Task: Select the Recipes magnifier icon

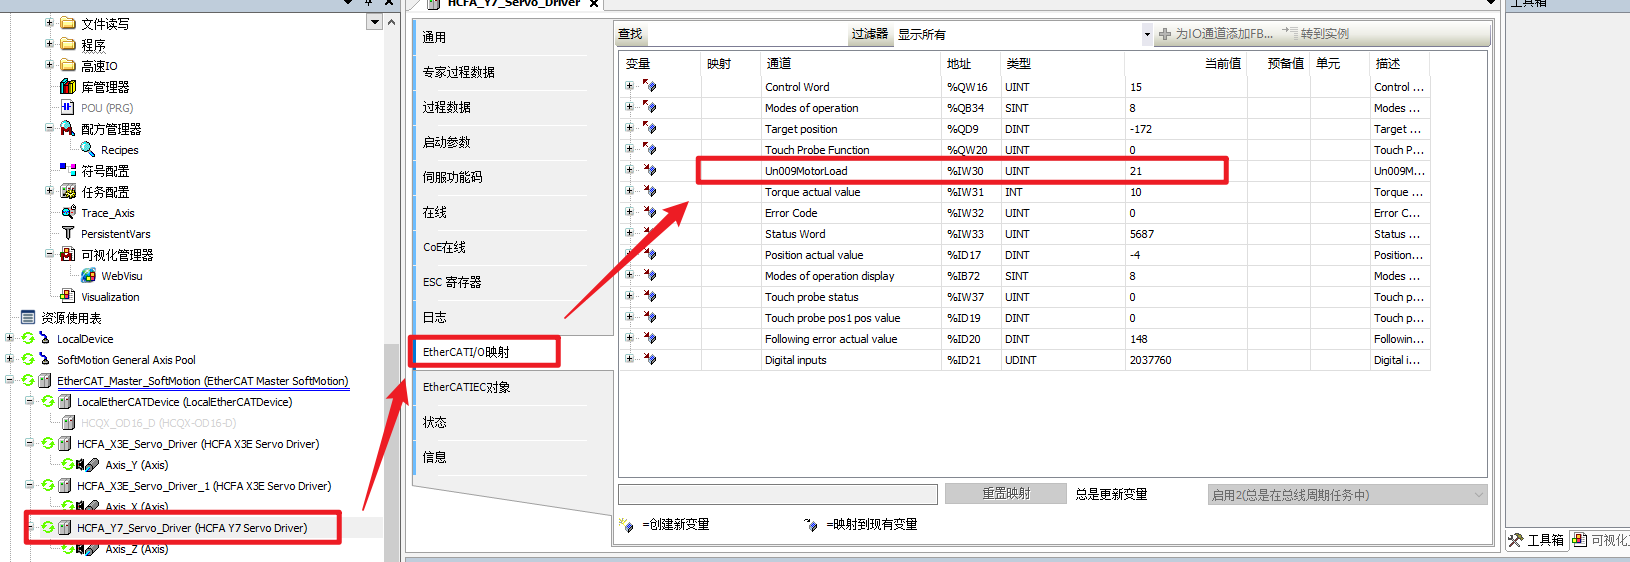Action: [88, 150]
